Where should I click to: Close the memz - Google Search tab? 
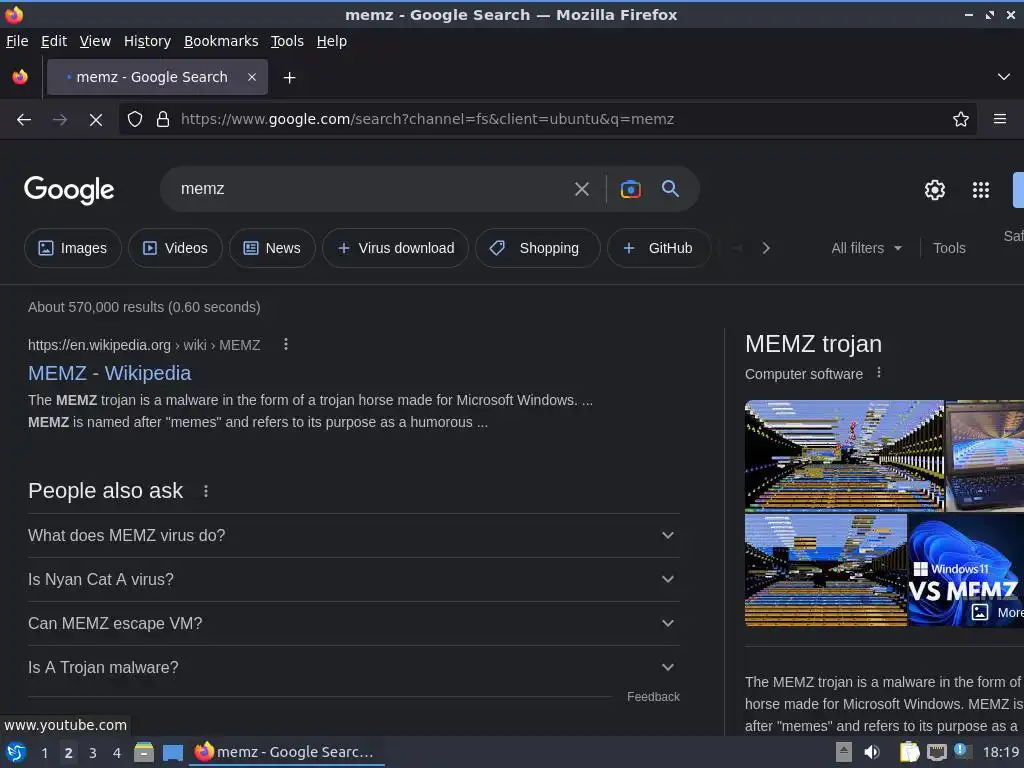pos(252,77)
